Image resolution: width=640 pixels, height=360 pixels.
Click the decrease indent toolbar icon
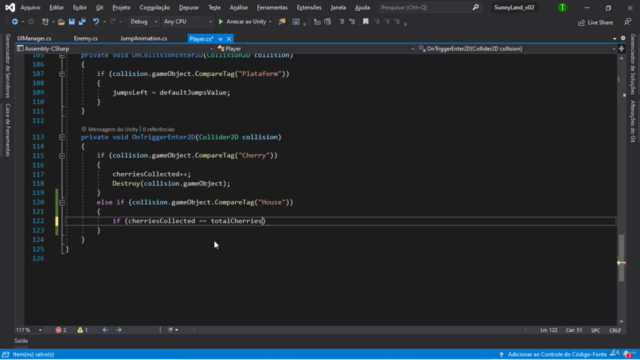(x=341, y=22)
